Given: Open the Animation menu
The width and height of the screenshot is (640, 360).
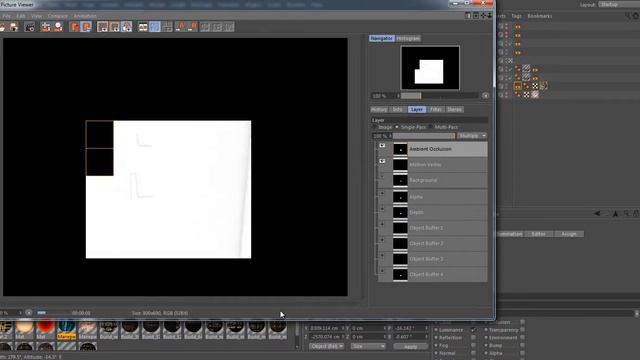Looking at the screenshot, I should pos(85,16).
